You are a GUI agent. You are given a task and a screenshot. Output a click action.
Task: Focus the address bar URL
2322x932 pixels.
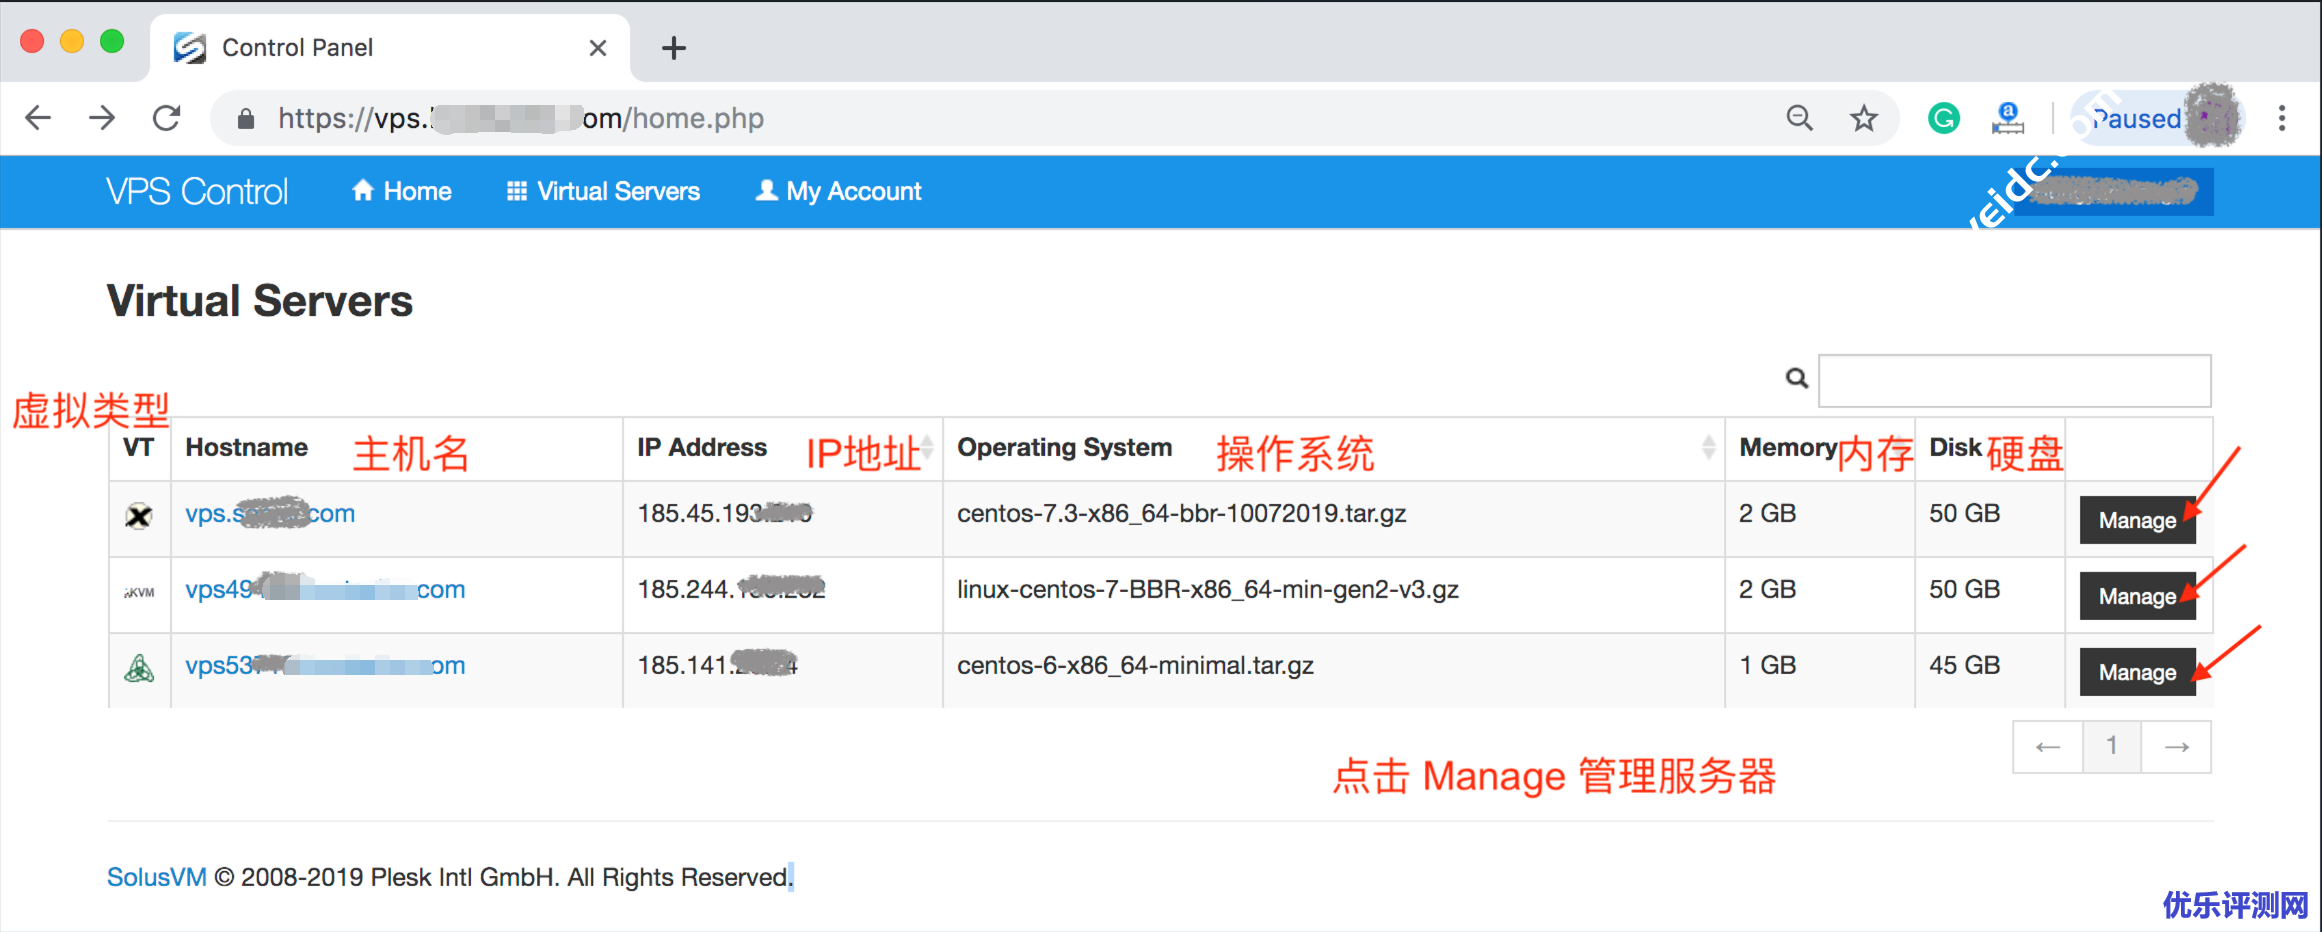click(x=520, y=118)
